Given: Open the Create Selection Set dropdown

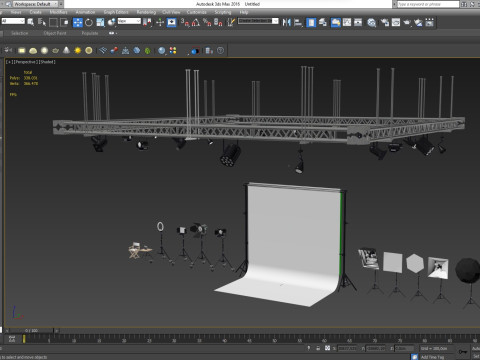Looking at the screenshot, I should [x=258, y=21].
